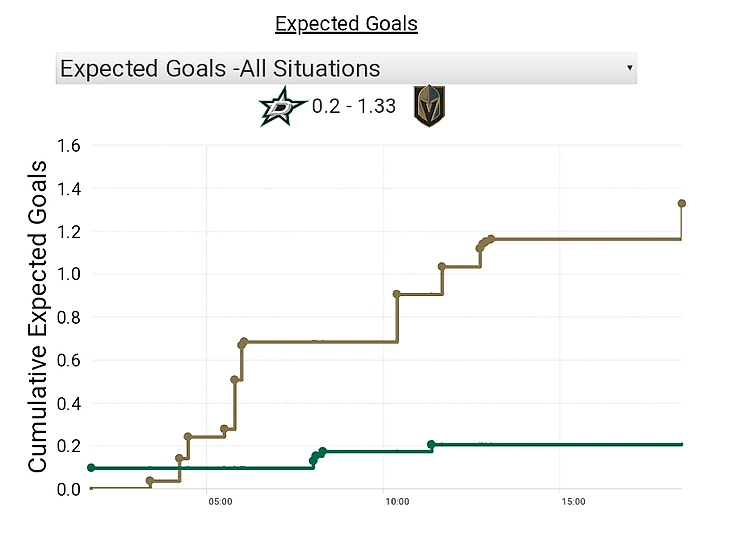The height and width of the screenshot is (536, 730).
Task: Click the gold data point at 0.24
Action: click(188, 436)
